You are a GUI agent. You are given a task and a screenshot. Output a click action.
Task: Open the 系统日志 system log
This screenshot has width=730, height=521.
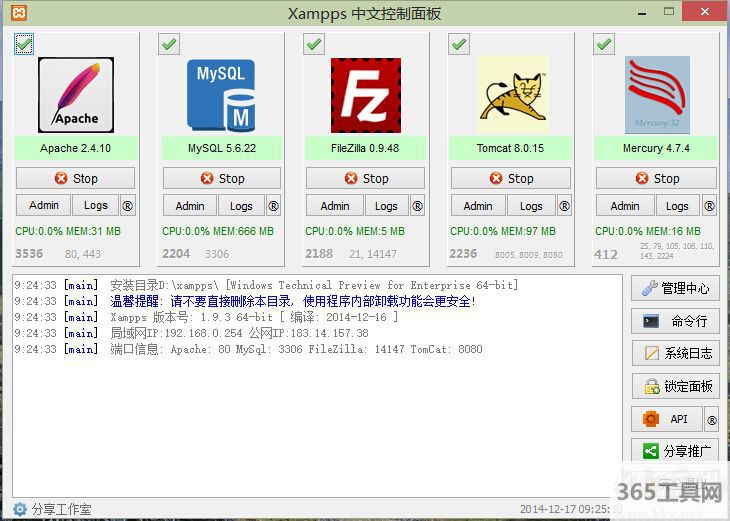click(x=676, y=353)
